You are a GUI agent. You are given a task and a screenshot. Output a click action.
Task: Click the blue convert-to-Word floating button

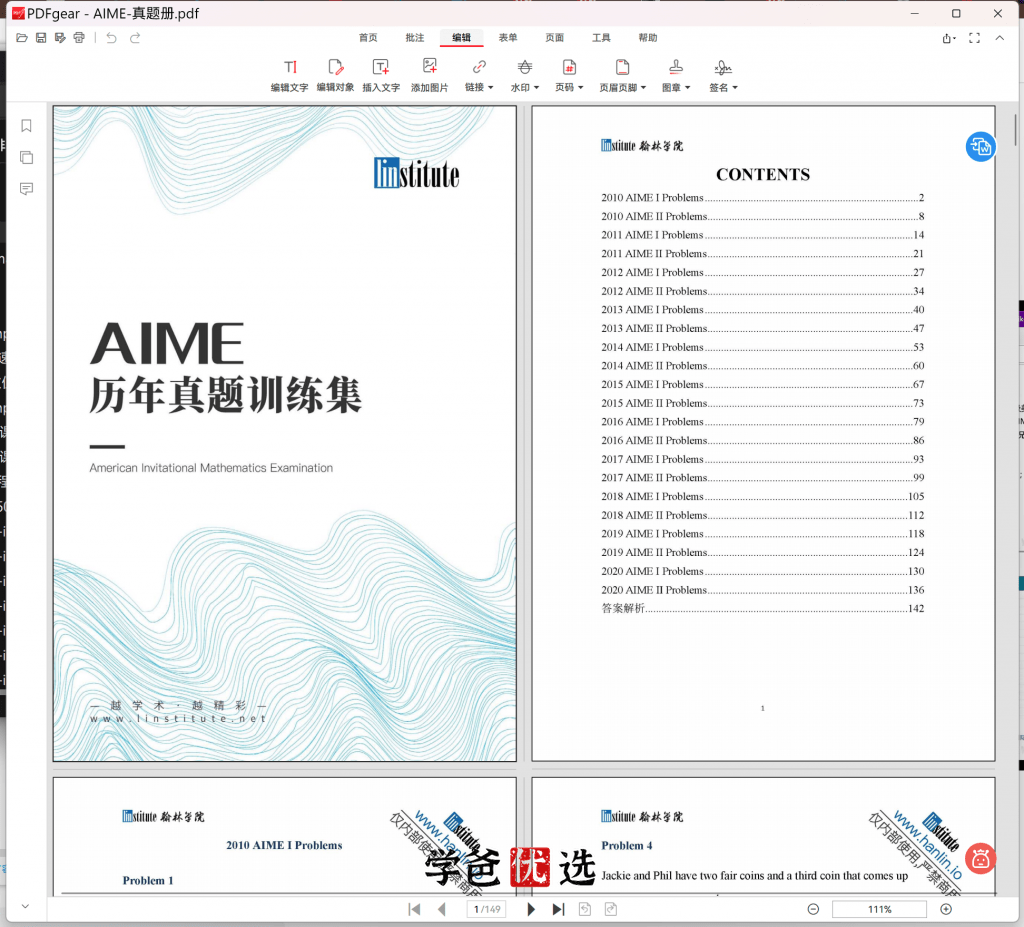980,147
